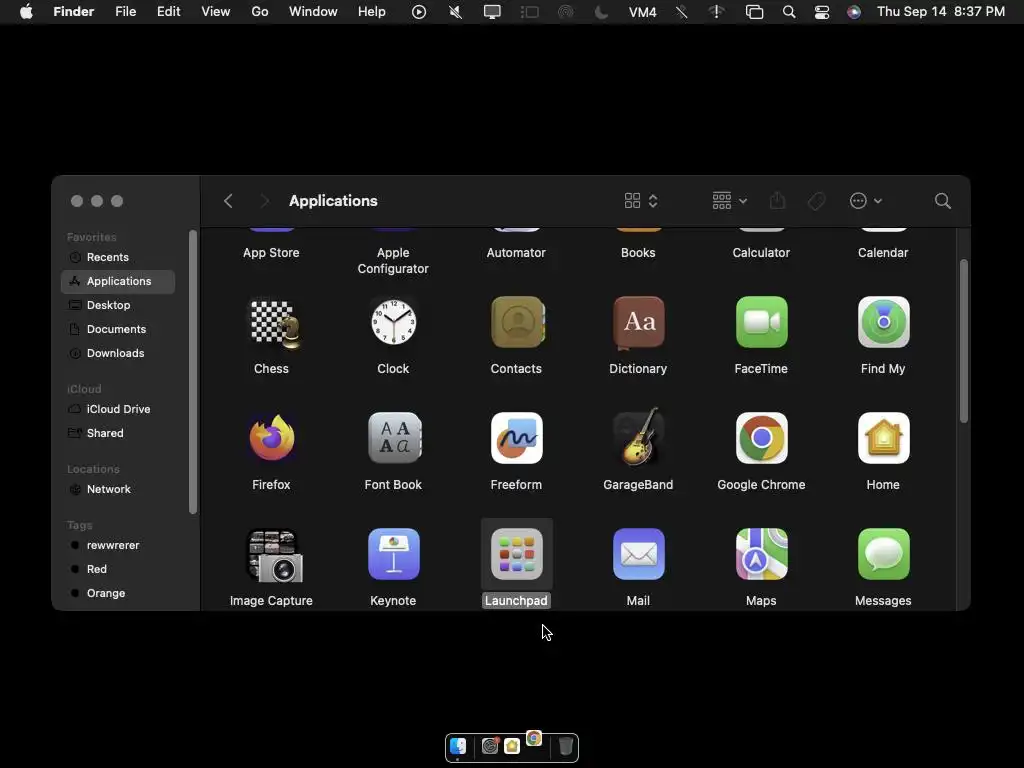Select Desktop in the sidebar

tap(118, 305)
